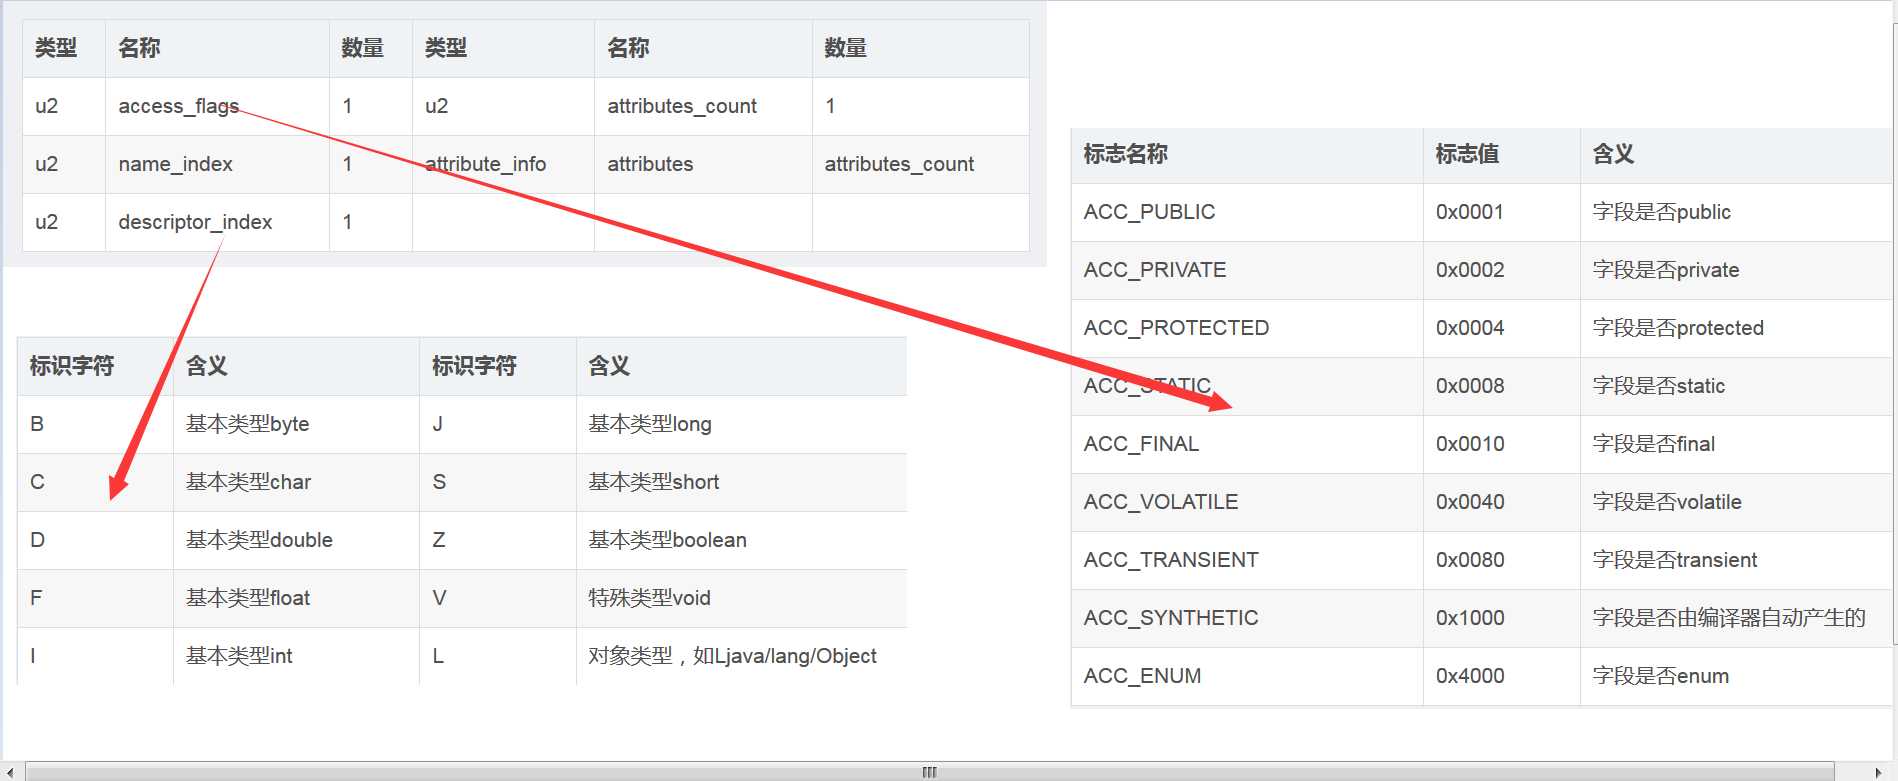Image resolution: width=1898 pixels, height=781 pixels.
Task: Click the horizontal scrollbar thumb at bottom
Action: click(929, 772)
